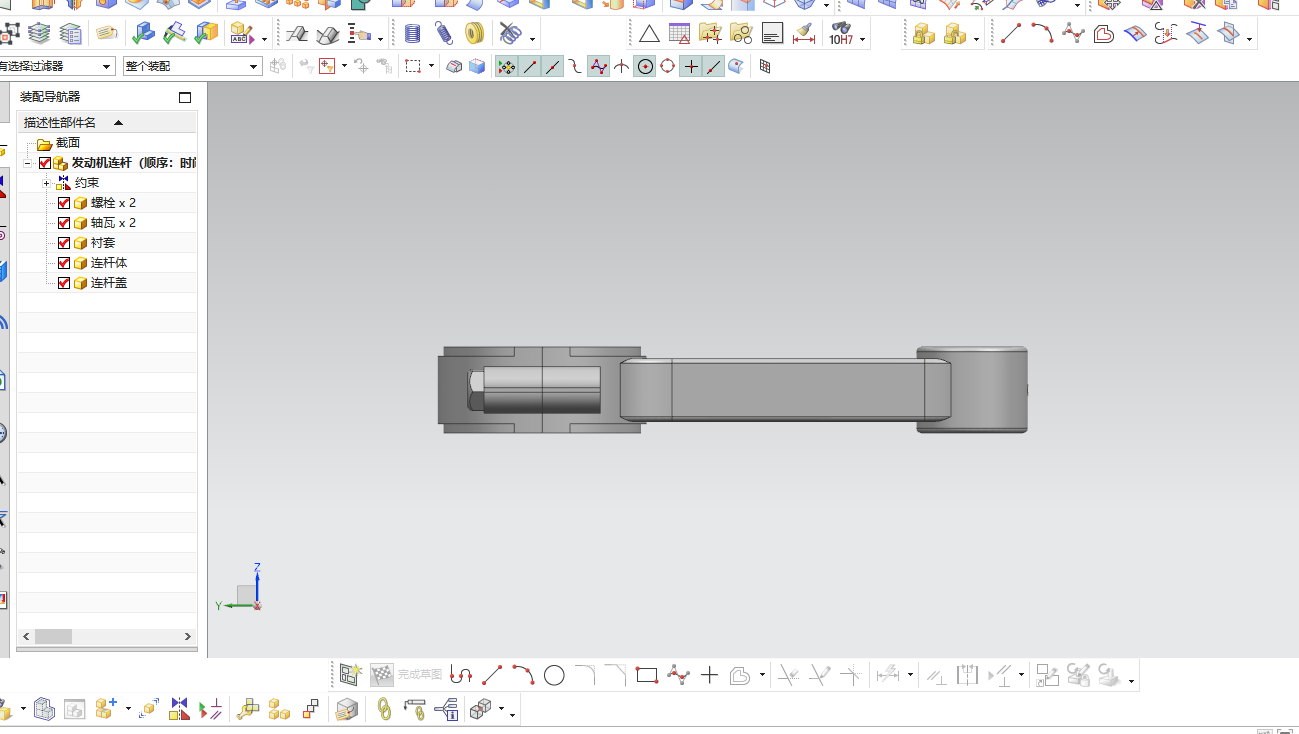Screen dimensions: 1299x734
Task: Select the 截面 folder in navigator
Action: pos(59,143)
